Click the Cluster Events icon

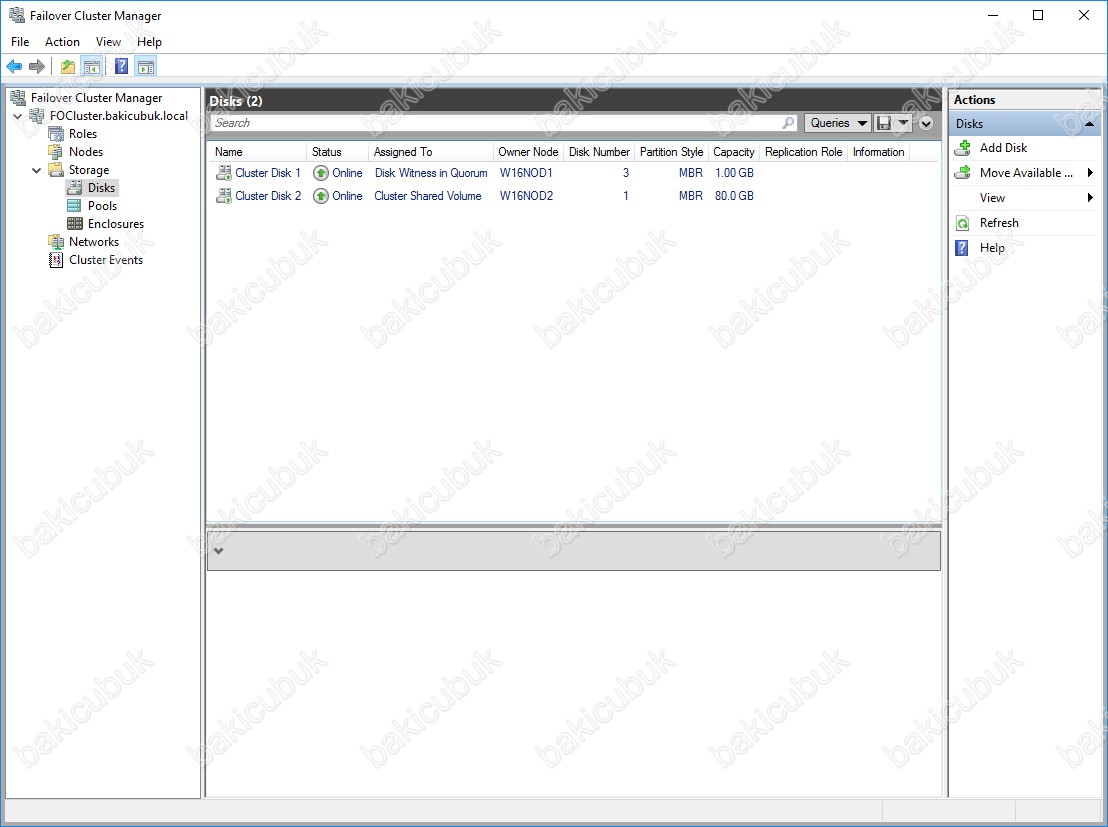point(56,259)
